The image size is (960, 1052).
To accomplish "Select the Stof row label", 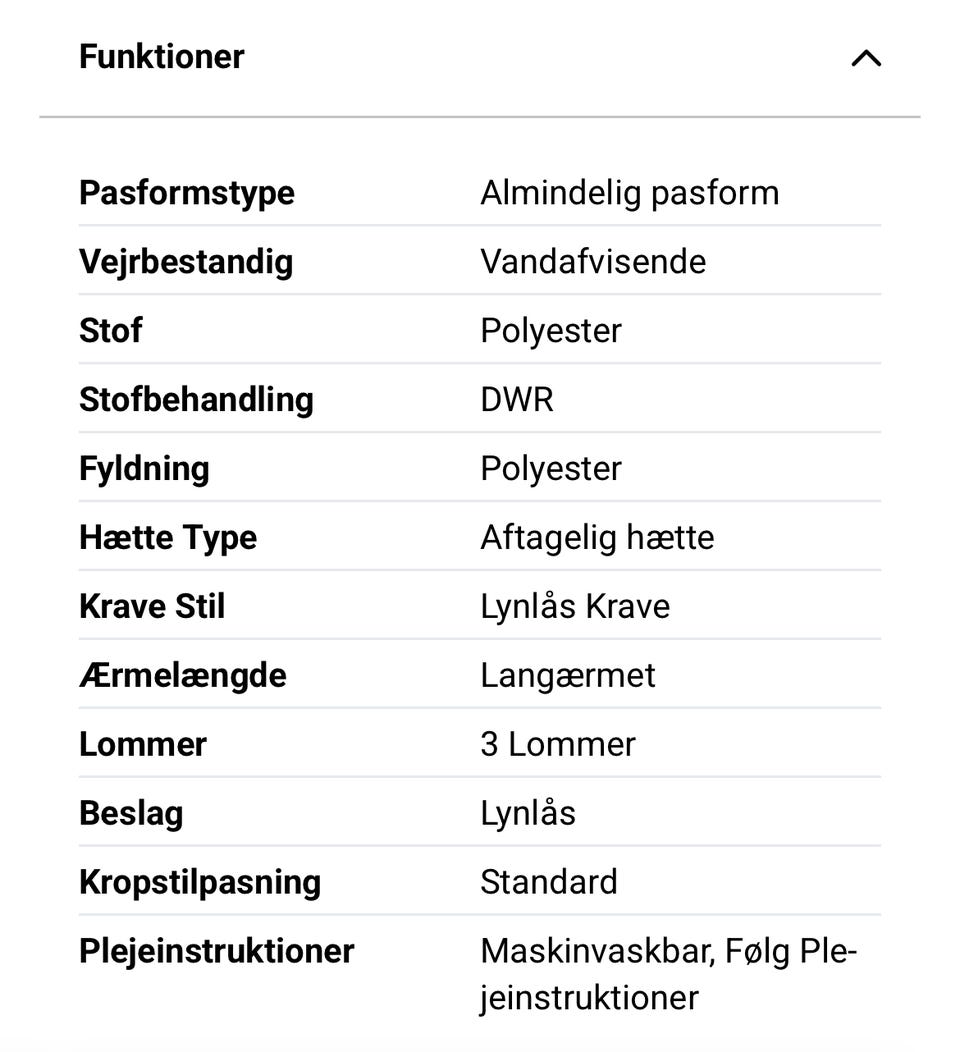I will (x=111, y=330).
